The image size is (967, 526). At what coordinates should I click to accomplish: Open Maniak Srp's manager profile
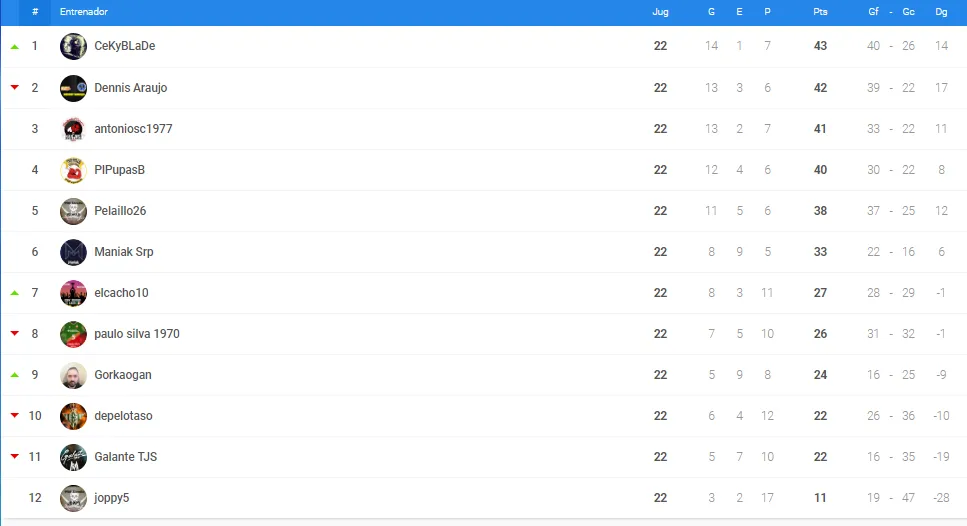point(124,252)
